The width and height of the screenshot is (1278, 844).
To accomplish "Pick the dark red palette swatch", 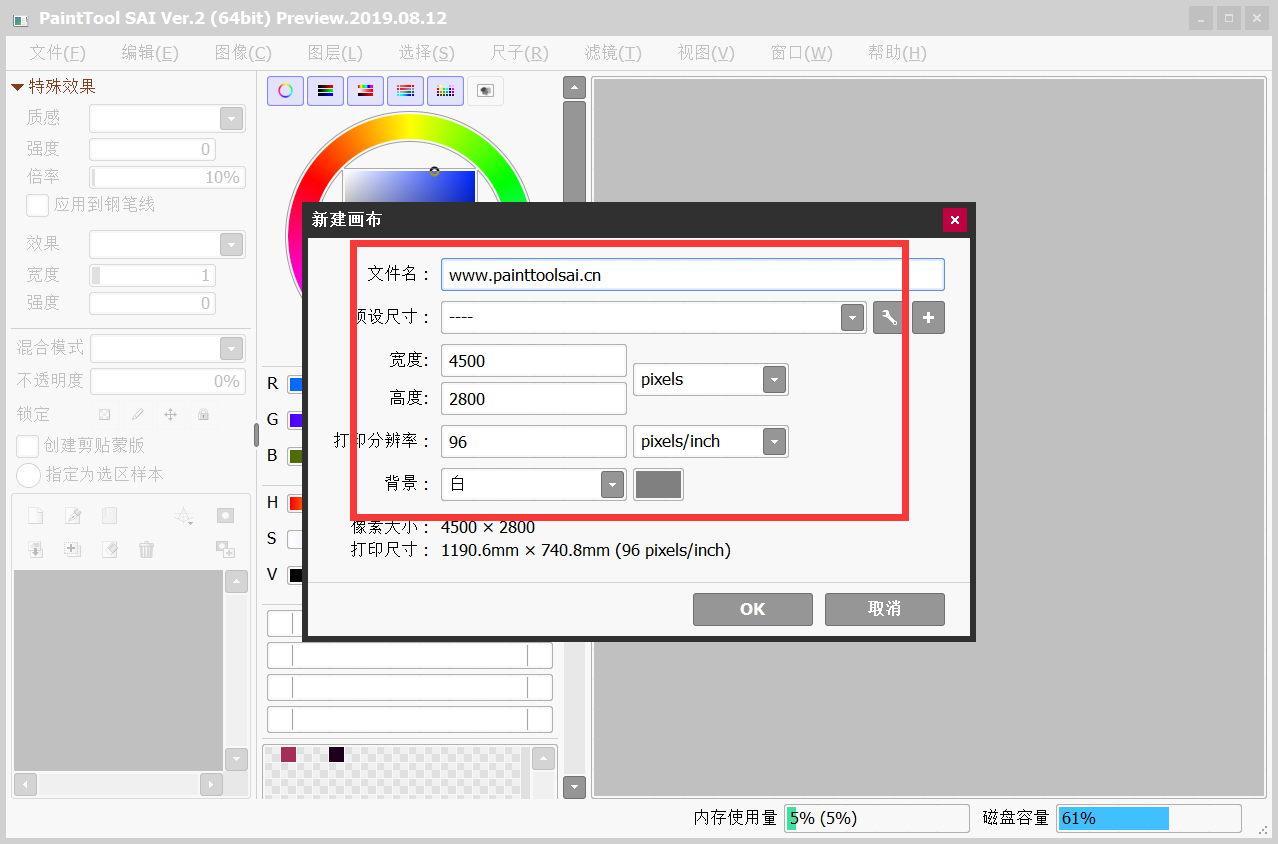I will [x=289, y=754].
